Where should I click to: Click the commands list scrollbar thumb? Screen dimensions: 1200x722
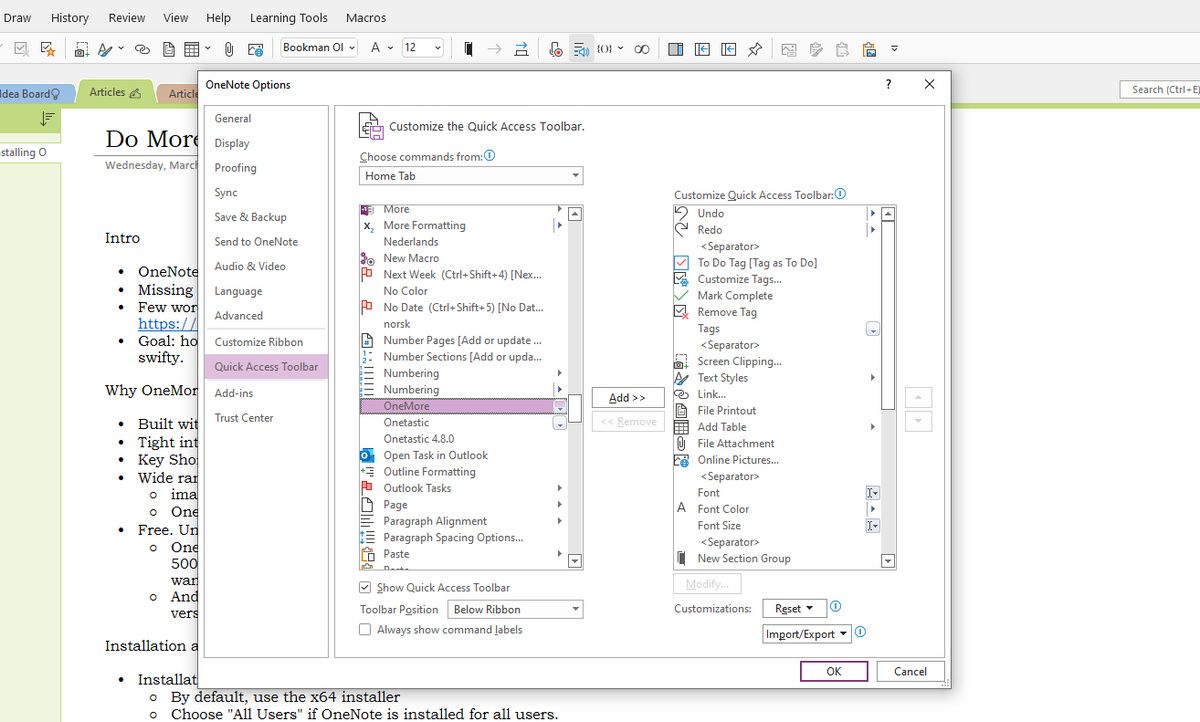coord(575,408)
